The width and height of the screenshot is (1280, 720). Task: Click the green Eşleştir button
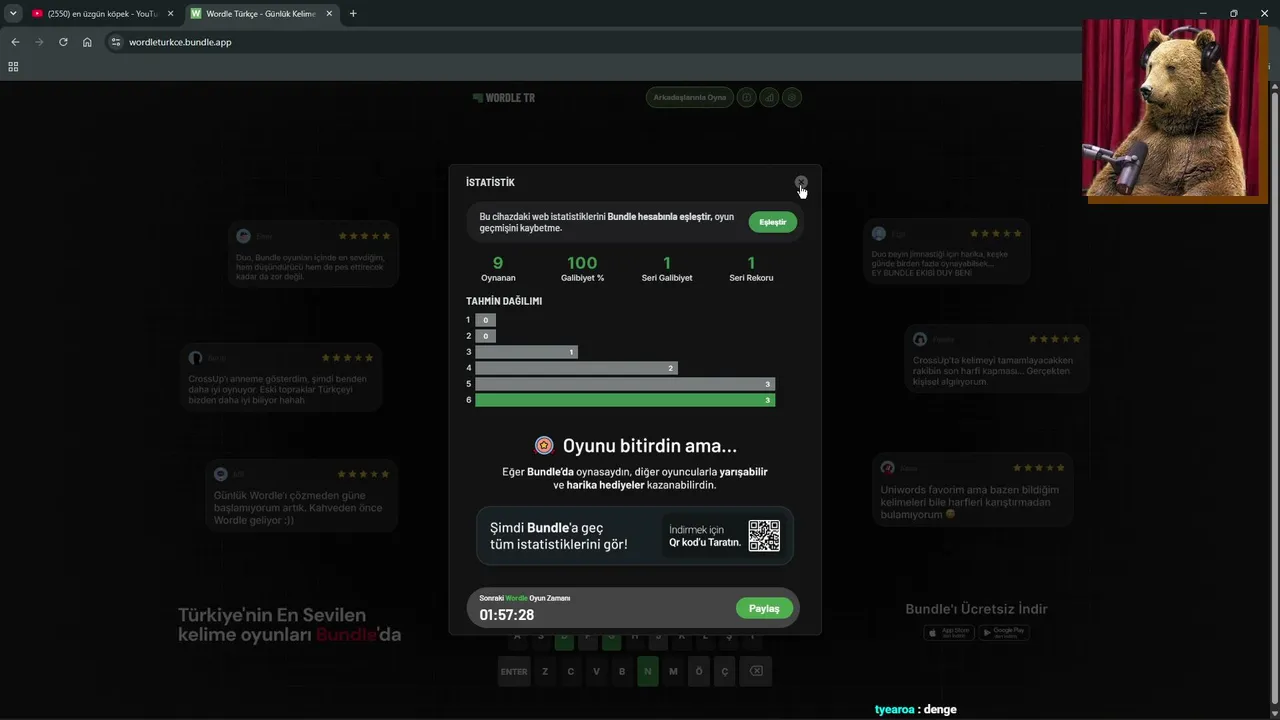(x=773, y=222)
